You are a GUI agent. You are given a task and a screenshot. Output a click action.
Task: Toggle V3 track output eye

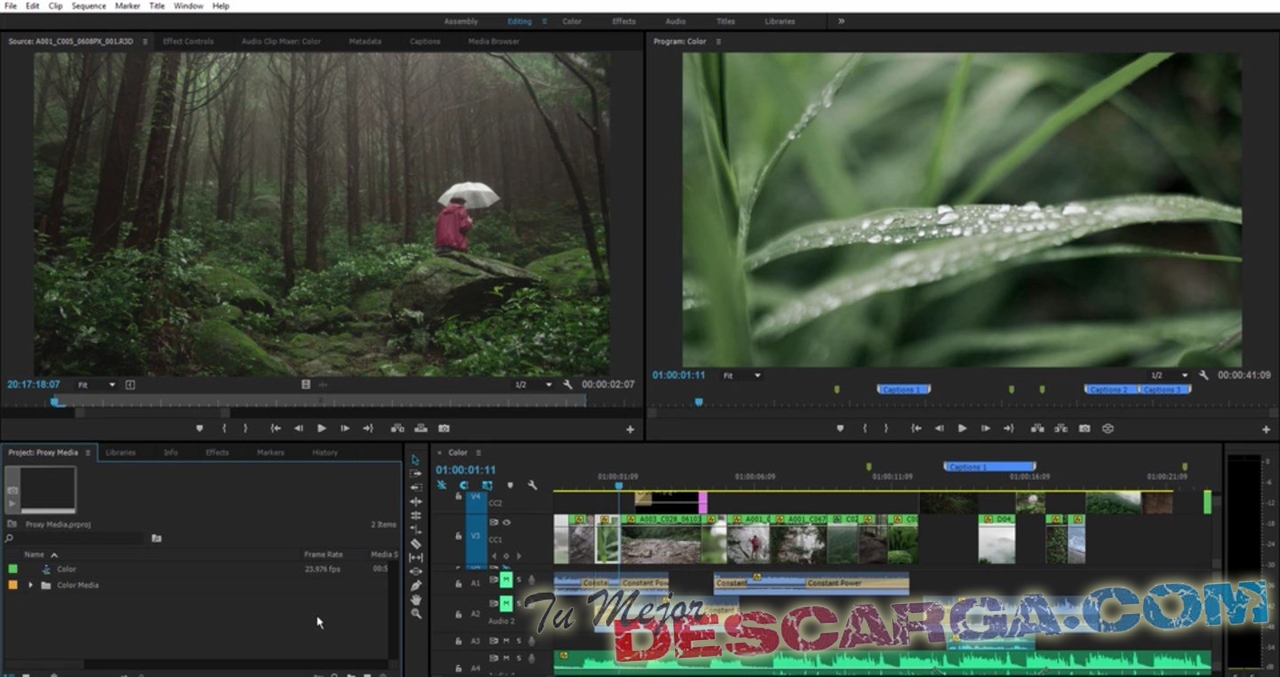click(506, 522)
